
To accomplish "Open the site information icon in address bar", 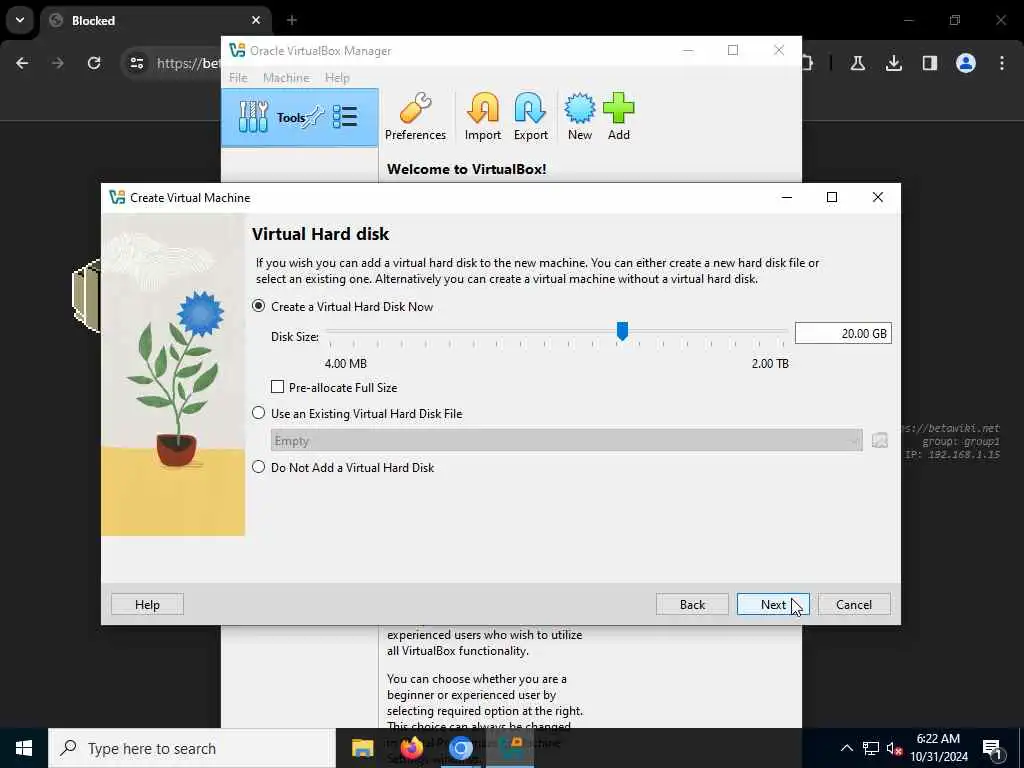I will click(136, 63).
